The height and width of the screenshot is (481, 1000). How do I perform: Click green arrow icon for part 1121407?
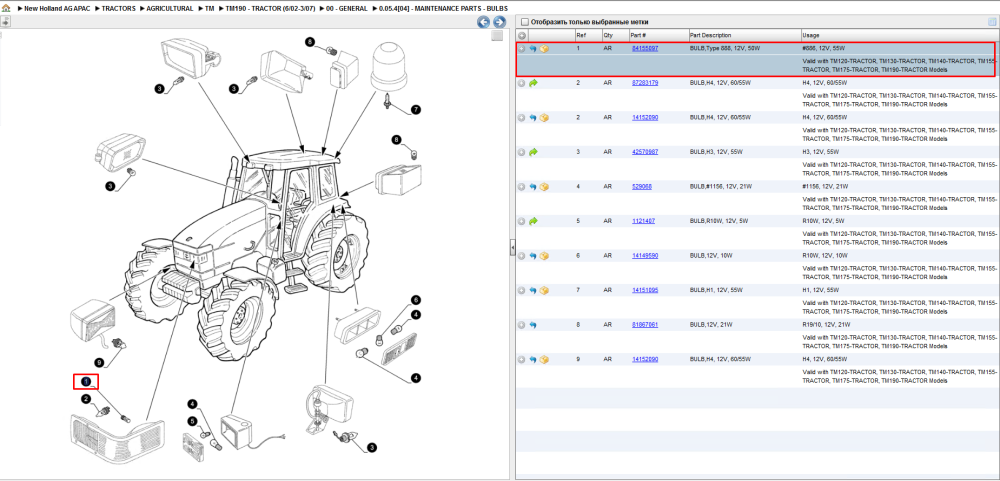click(x=533, y=221)
